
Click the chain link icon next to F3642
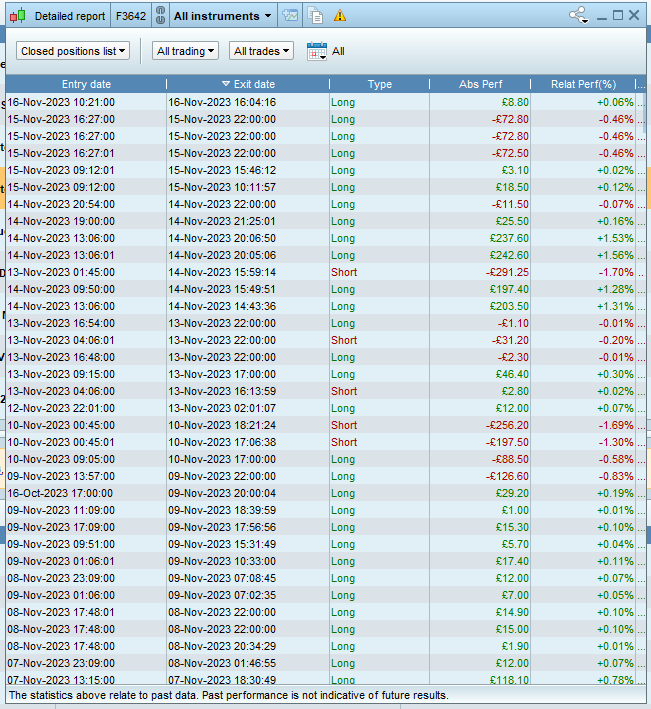coord(160,15)
